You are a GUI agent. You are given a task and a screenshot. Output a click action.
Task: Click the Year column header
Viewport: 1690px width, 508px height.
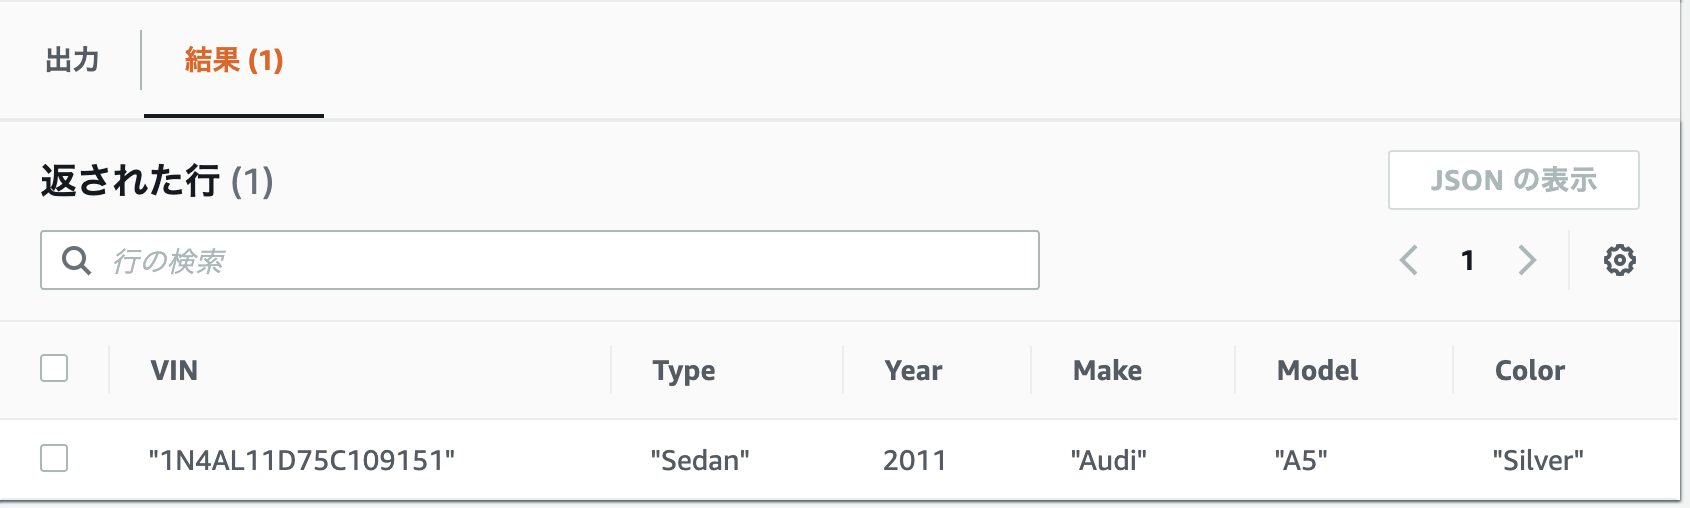click(x=913, y=370)
